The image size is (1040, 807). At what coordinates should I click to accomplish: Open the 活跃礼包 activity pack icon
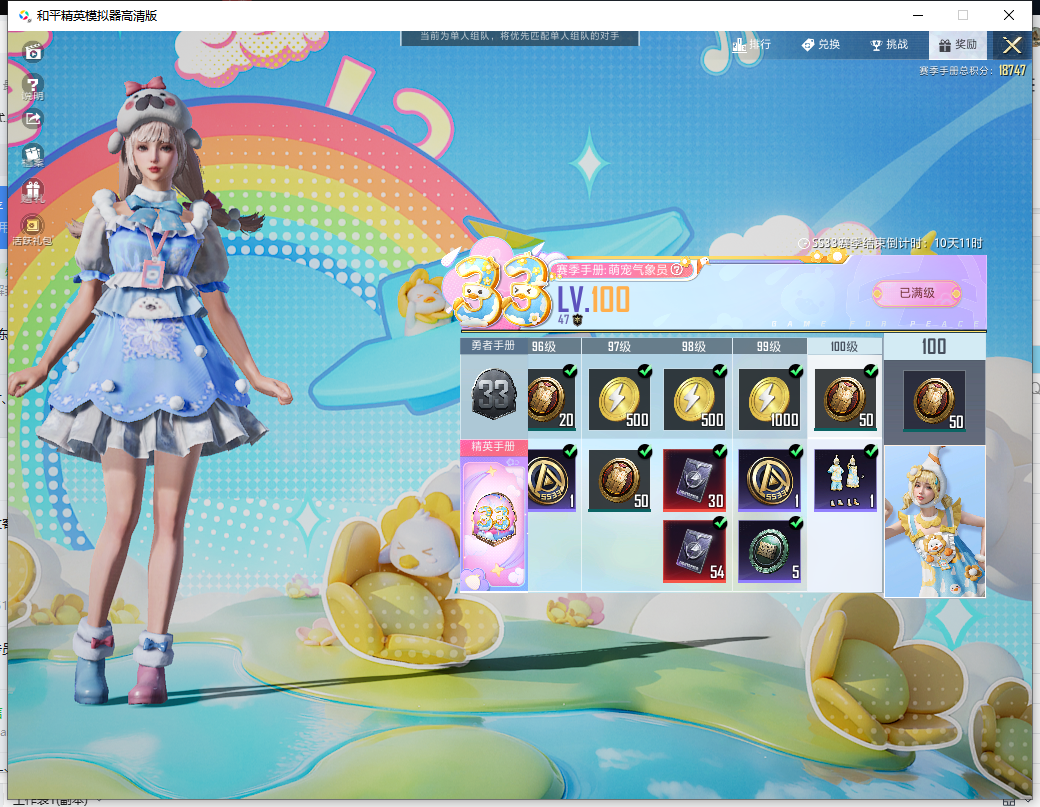[x=32, y=230]
